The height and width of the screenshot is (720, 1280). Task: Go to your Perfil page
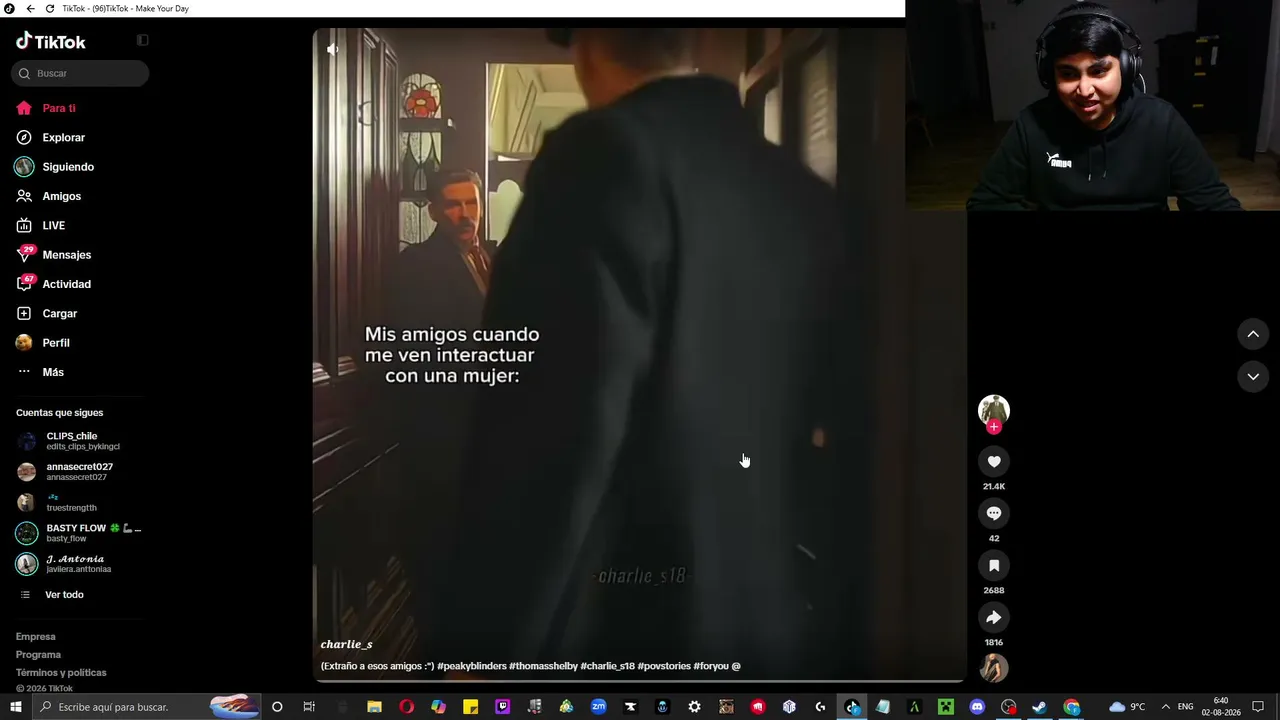click(x=43, y=343)
